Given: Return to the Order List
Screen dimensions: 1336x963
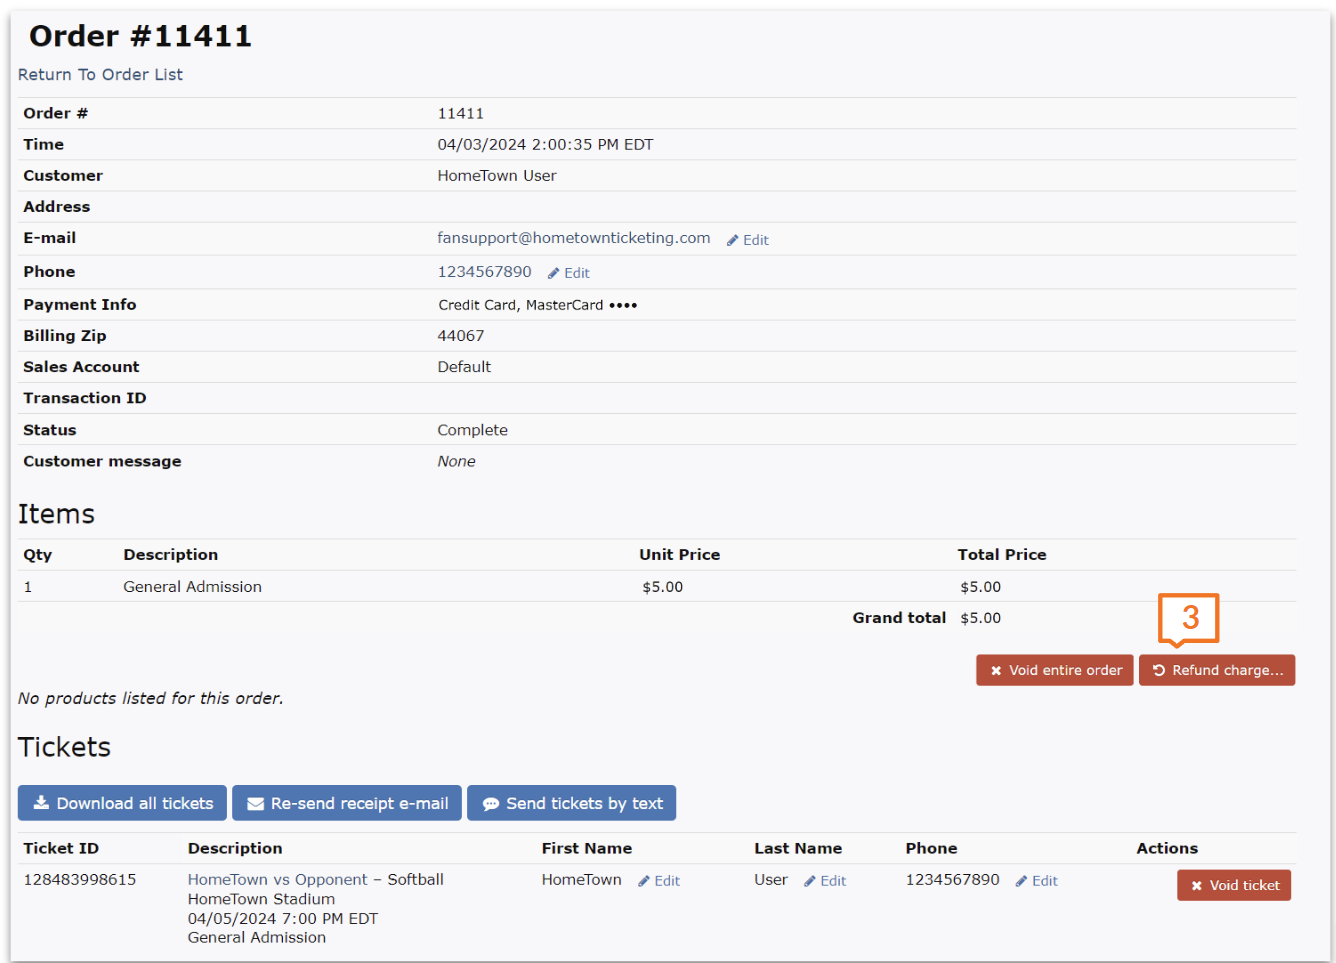Looking at the screenshot, I should (100, 75).
